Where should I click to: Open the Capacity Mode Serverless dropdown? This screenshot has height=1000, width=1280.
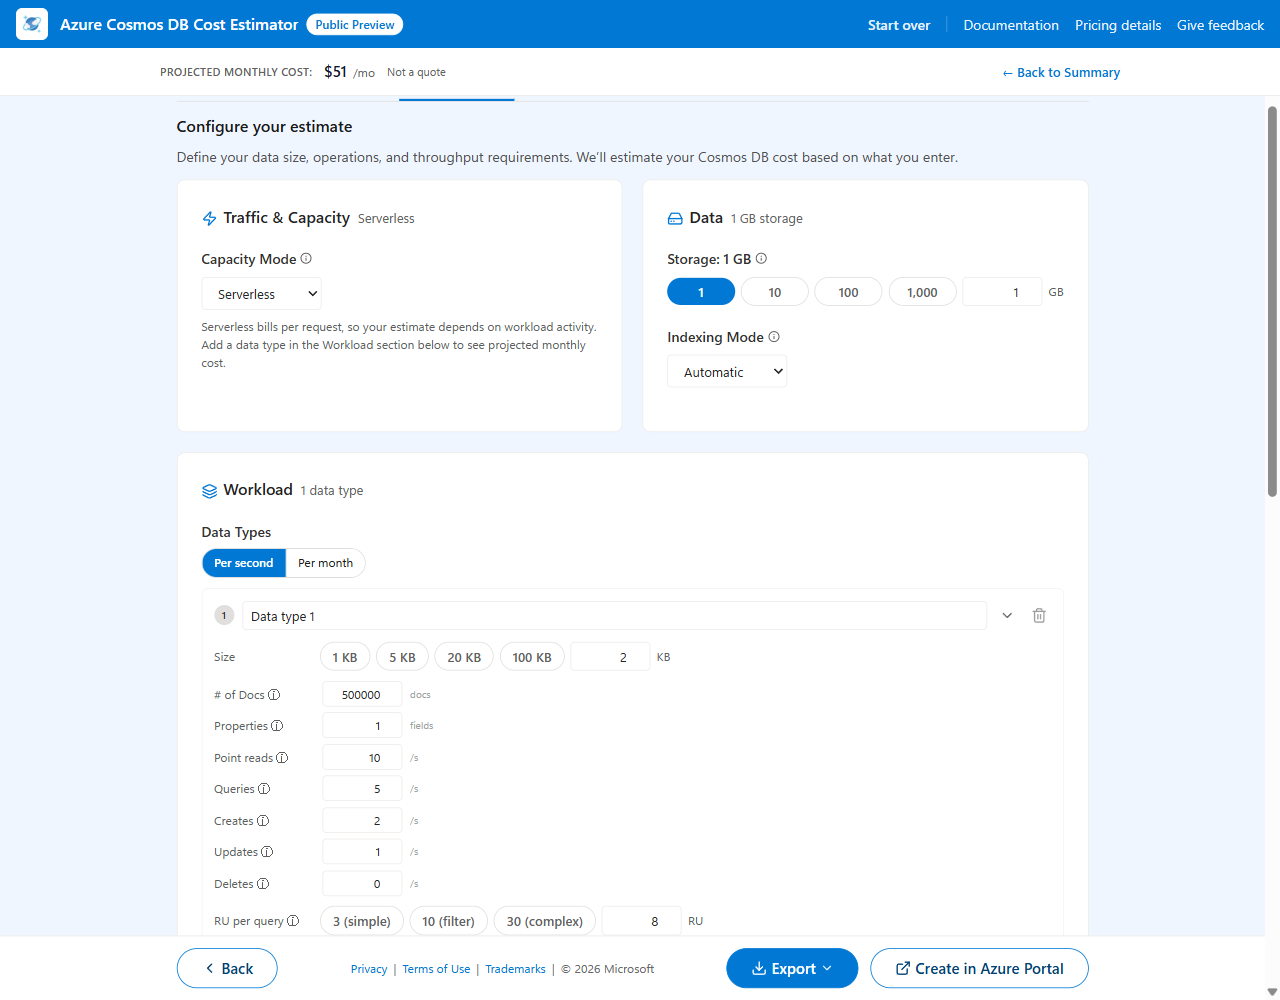(262, 294)
